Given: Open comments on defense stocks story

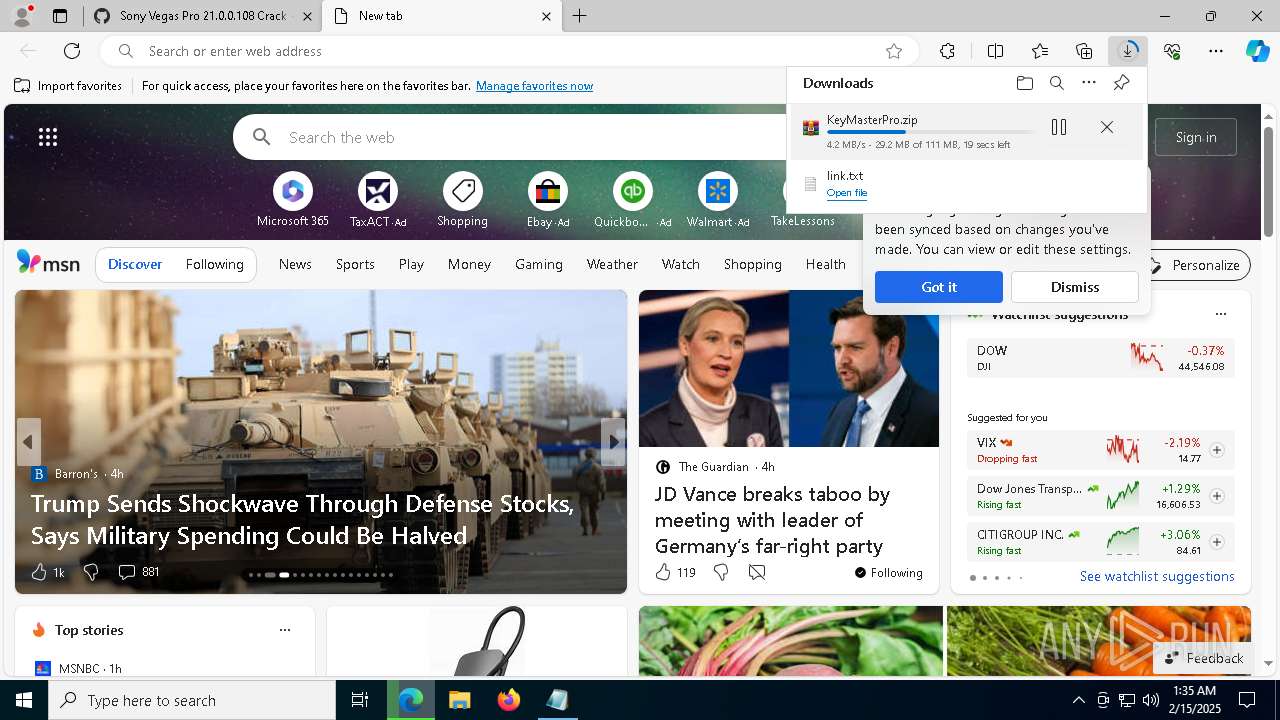Looking at the screenshot, I should 138,572.
